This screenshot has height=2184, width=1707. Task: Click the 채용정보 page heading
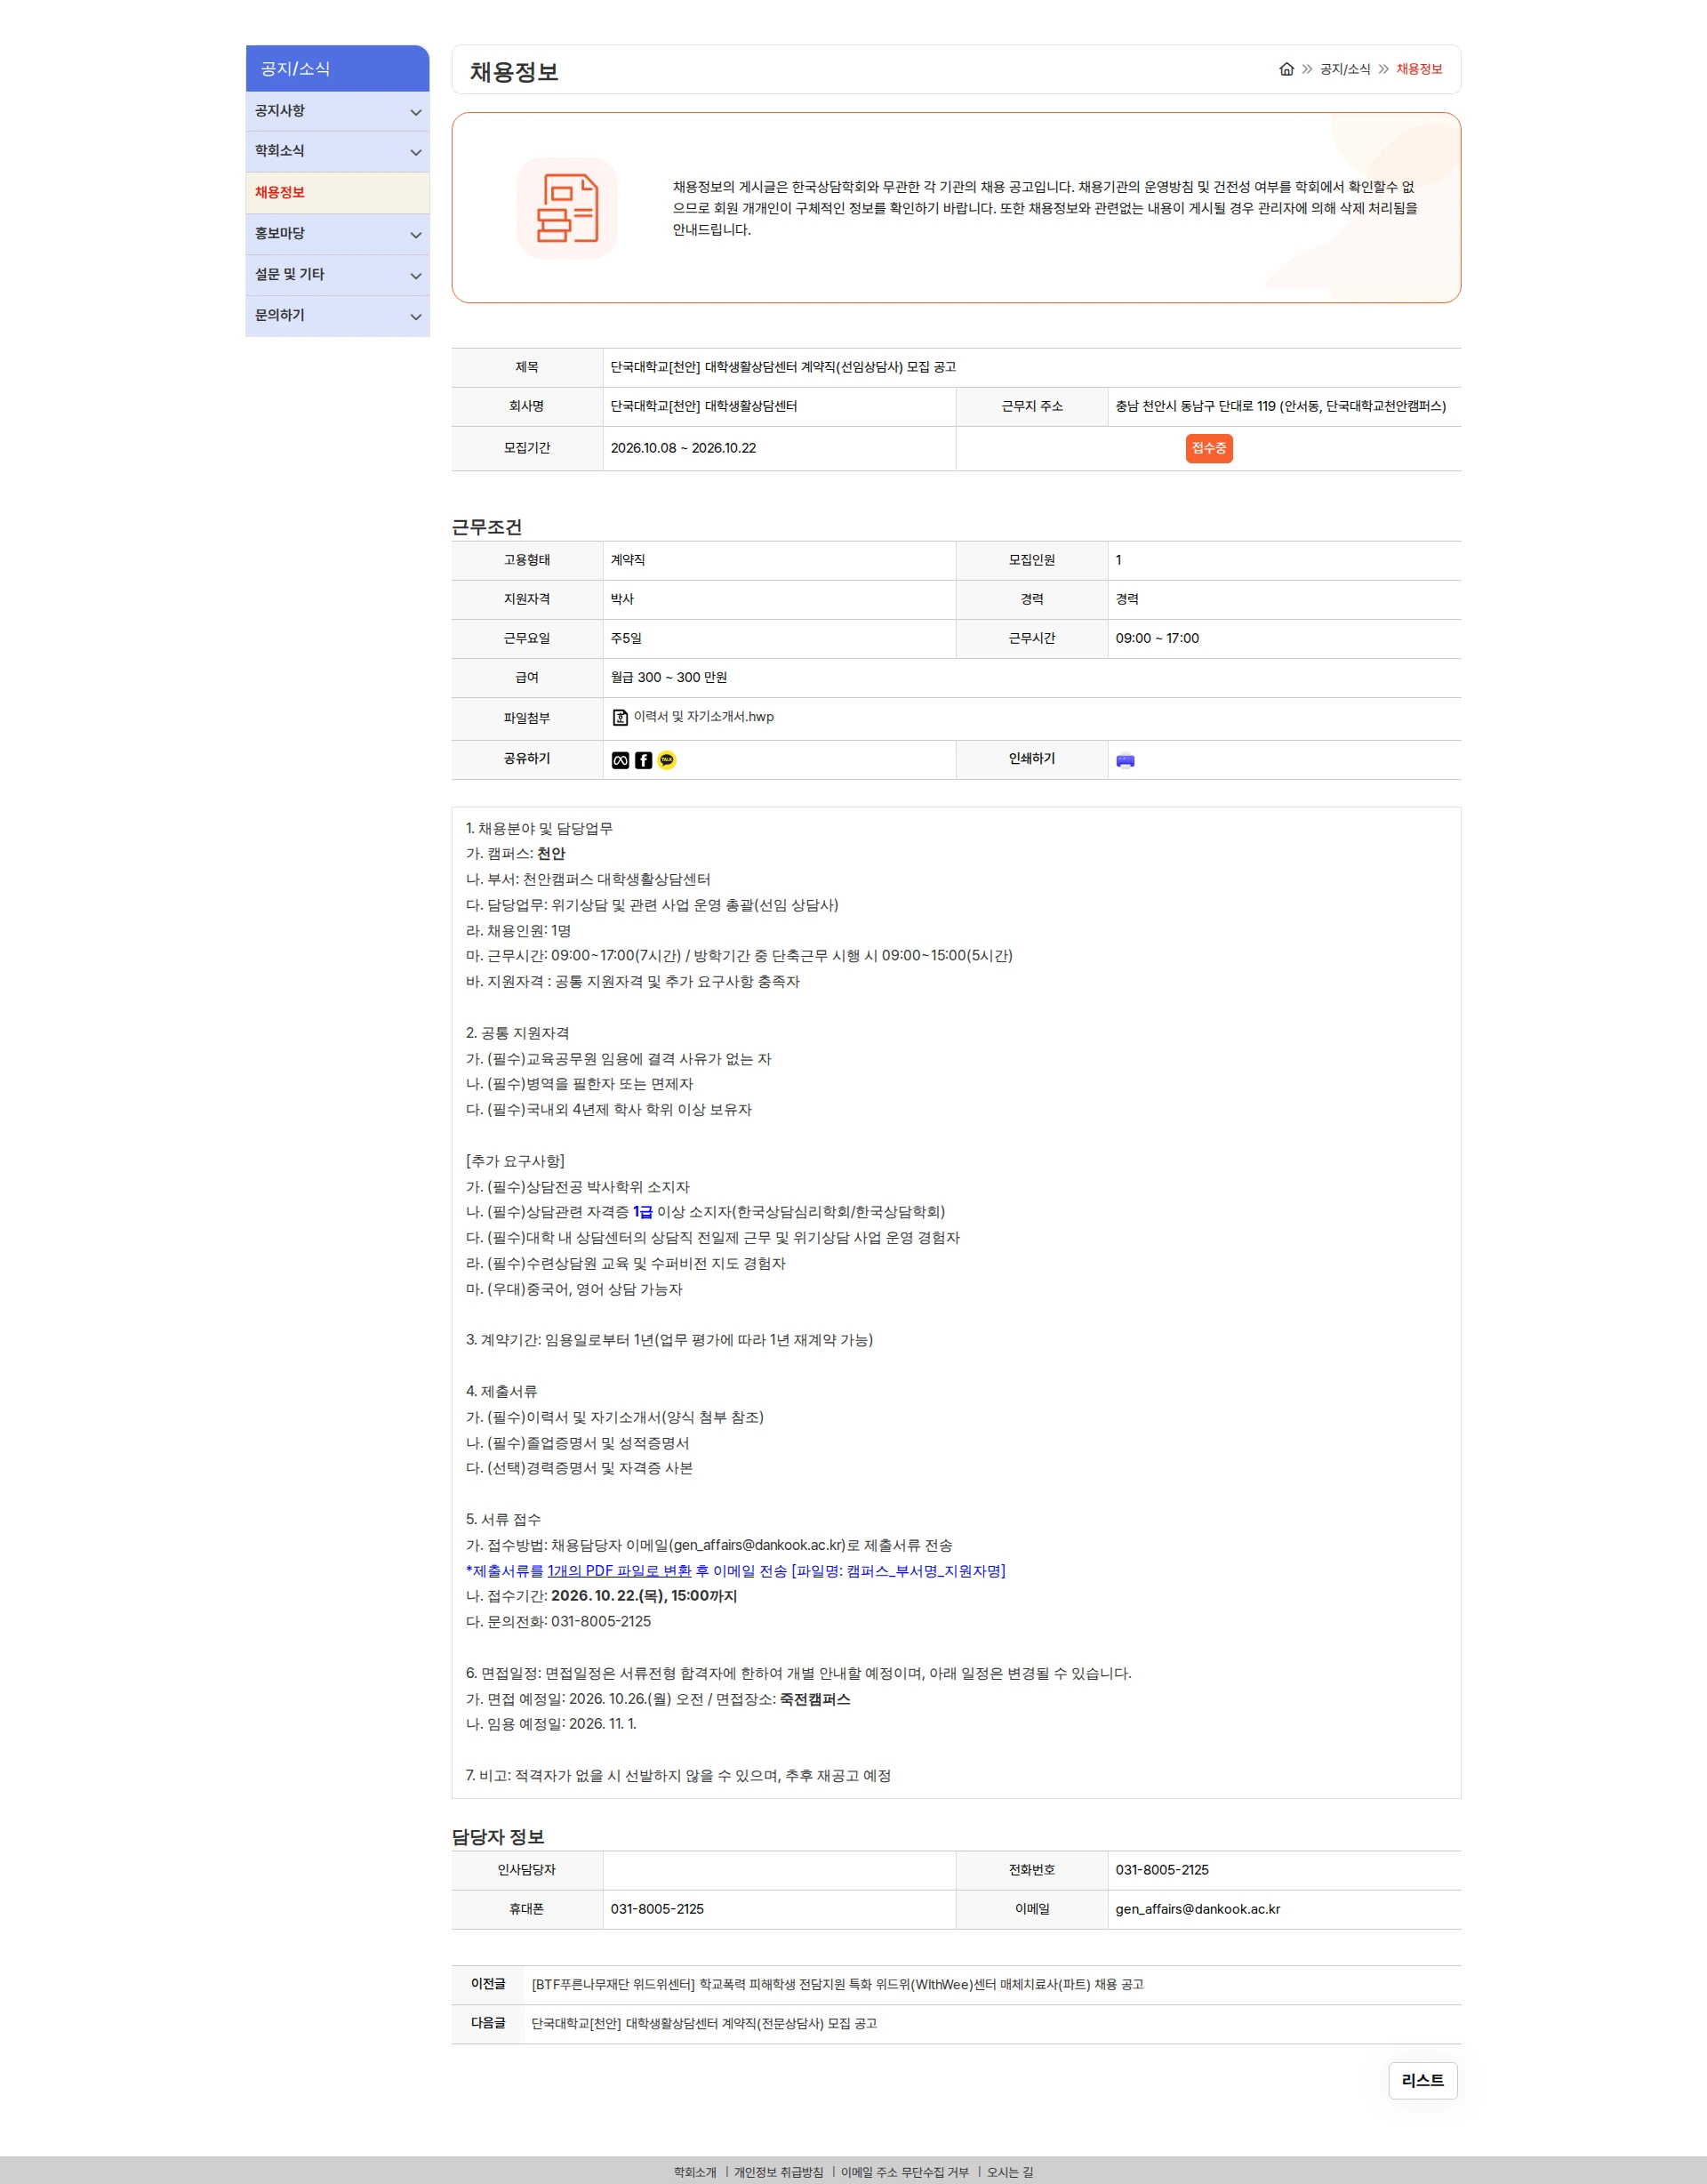tap(514, 72)
